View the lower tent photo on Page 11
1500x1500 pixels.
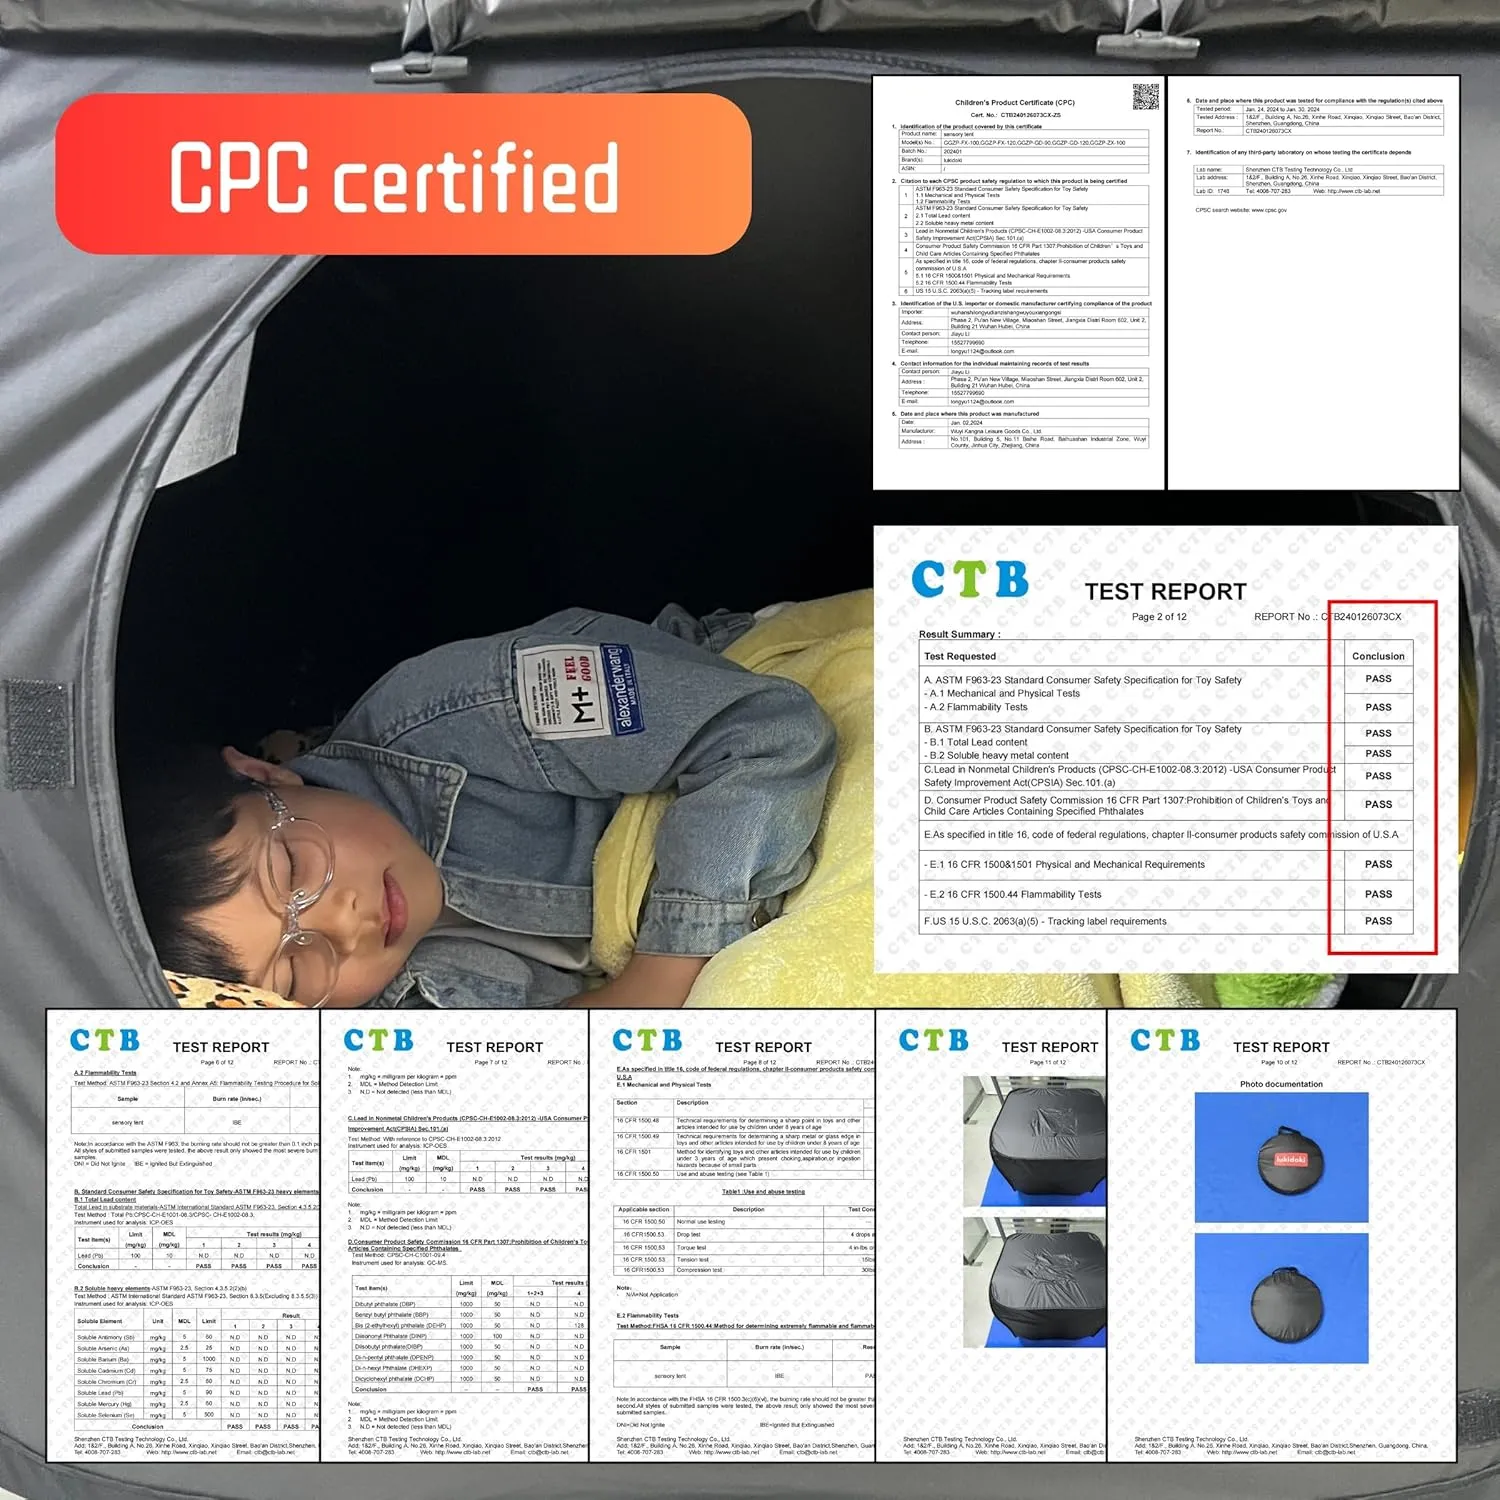click(x=1034, y=1283)
